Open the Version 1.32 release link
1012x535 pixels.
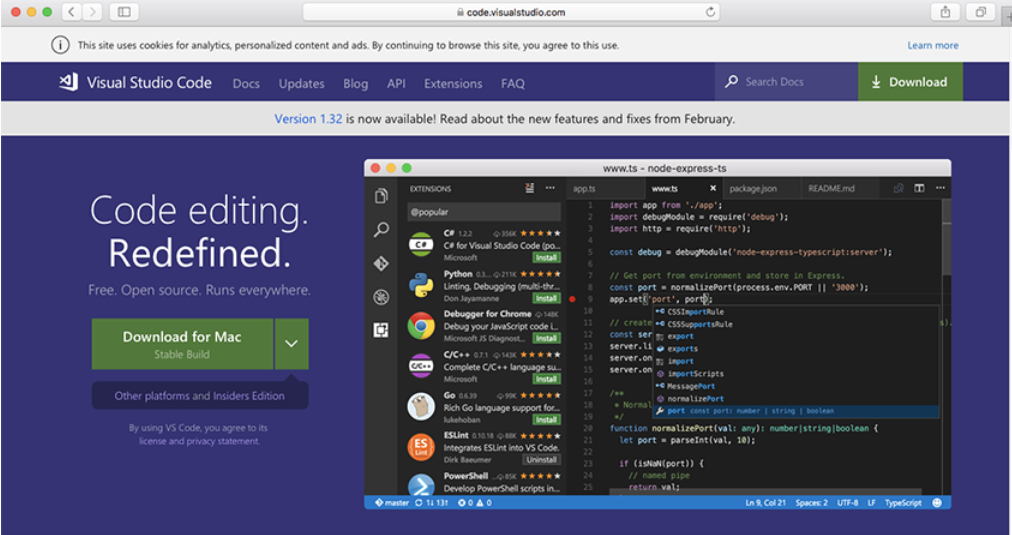point(308,118)
